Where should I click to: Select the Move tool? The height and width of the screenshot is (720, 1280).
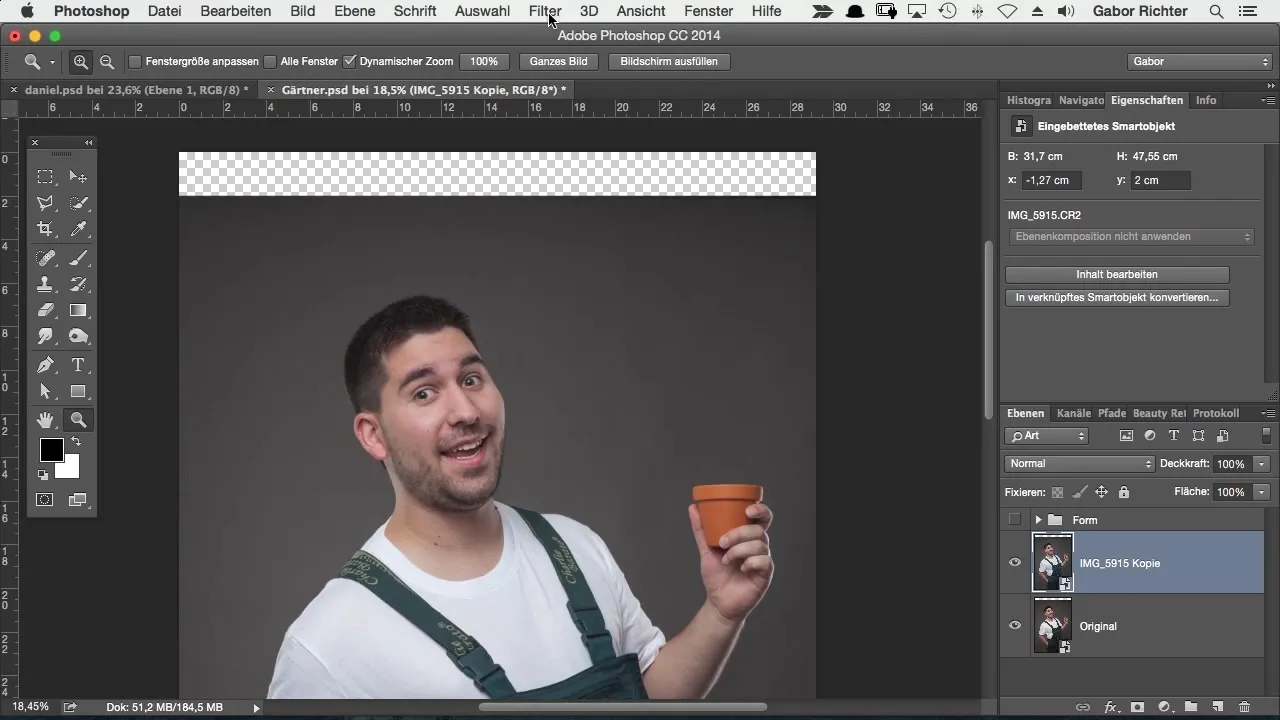point(78,177)
